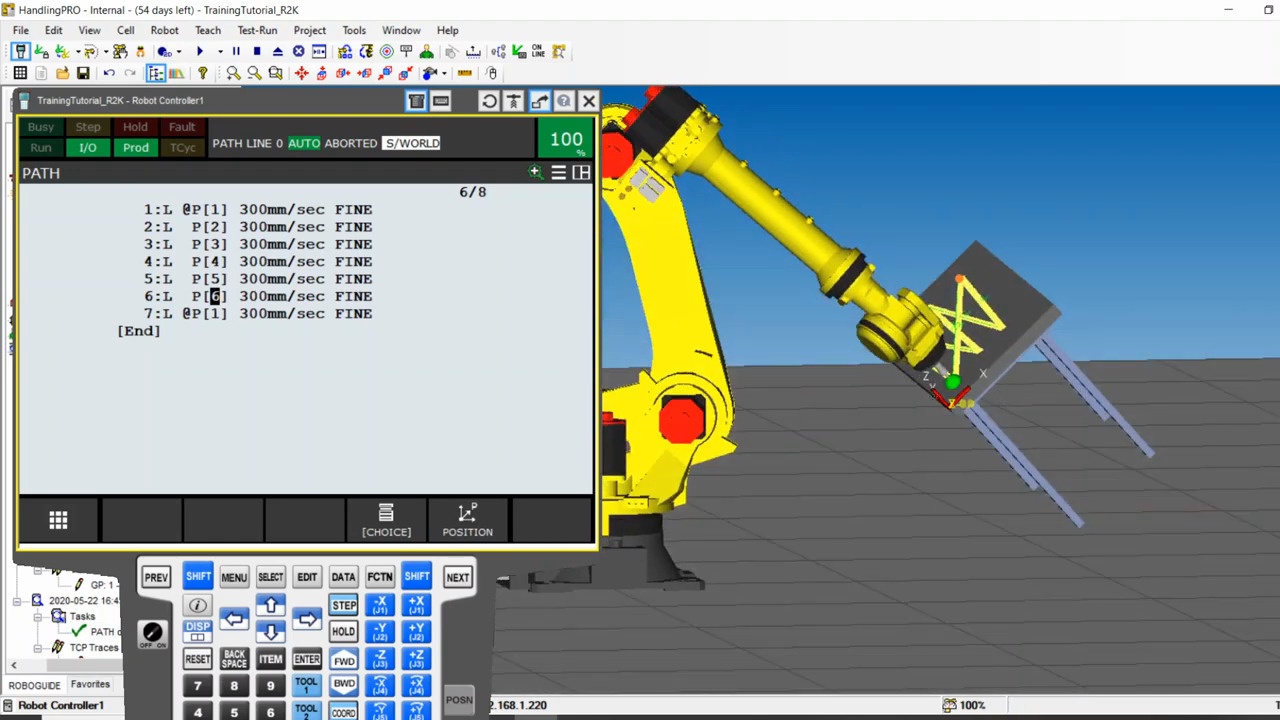Pause program execution with the pause icon
Viewport: 1280px width, 720px height.
tap(236, 51)
